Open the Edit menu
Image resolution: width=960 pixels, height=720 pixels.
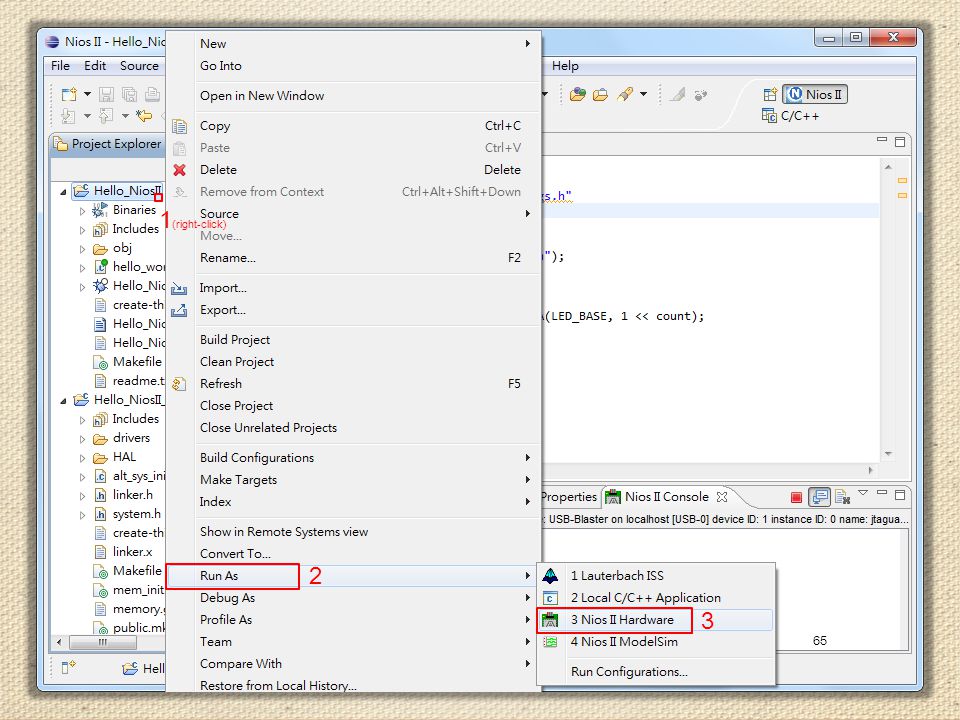coord(95,66)
